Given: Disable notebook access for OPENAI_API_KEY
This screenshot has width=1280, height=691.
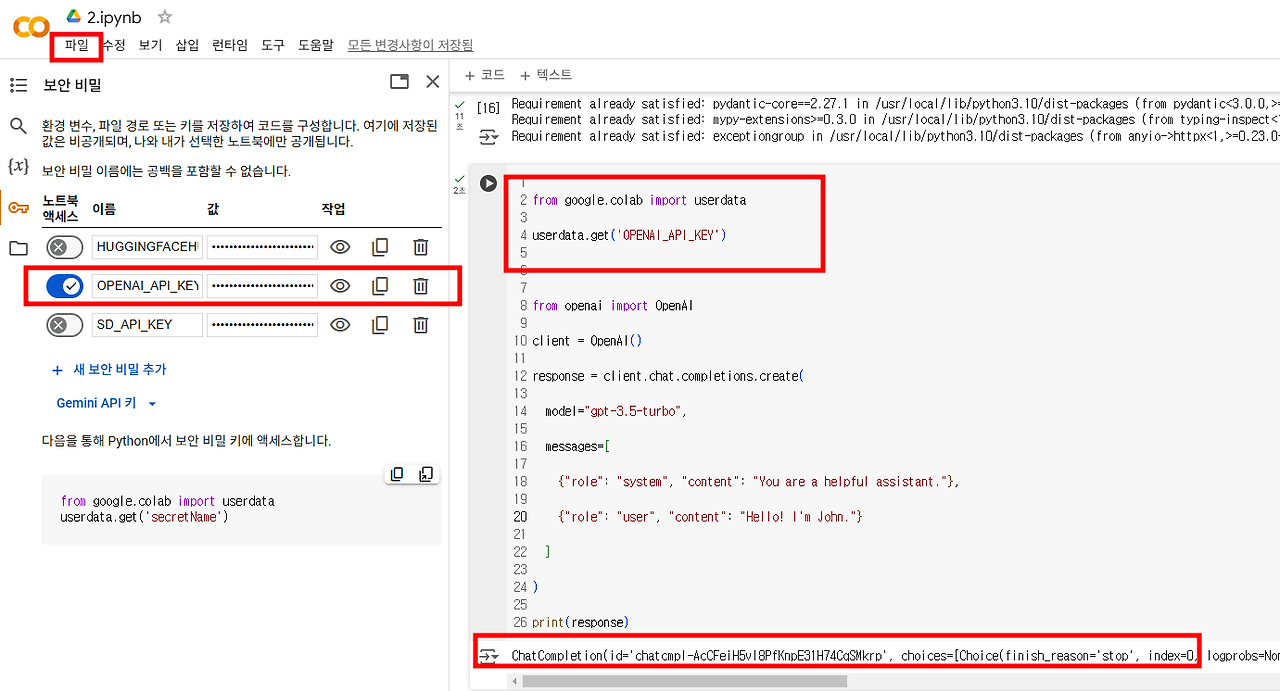Looking at the screenshot, I should pyautogui.click(x=64, y=285).
